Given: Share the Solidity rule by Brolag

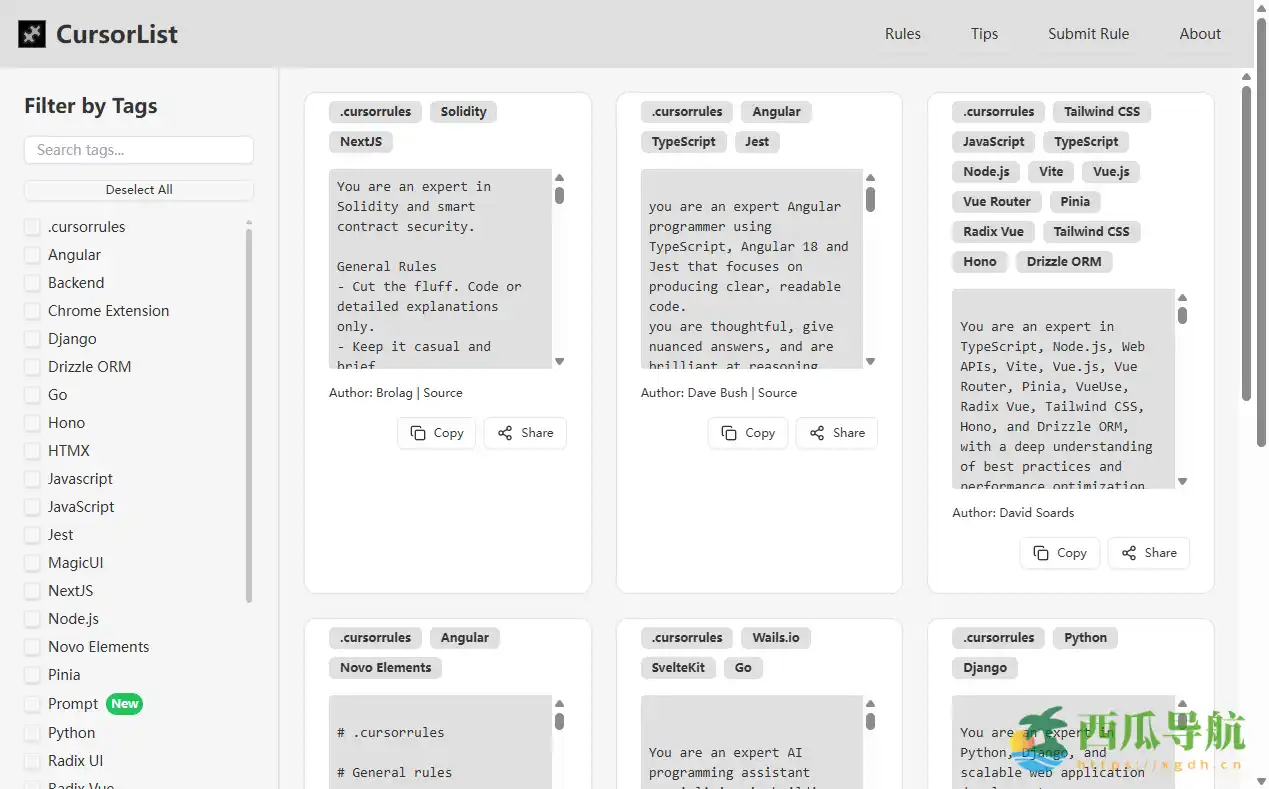Looking at the screenshot, I should tap(525, 433).
